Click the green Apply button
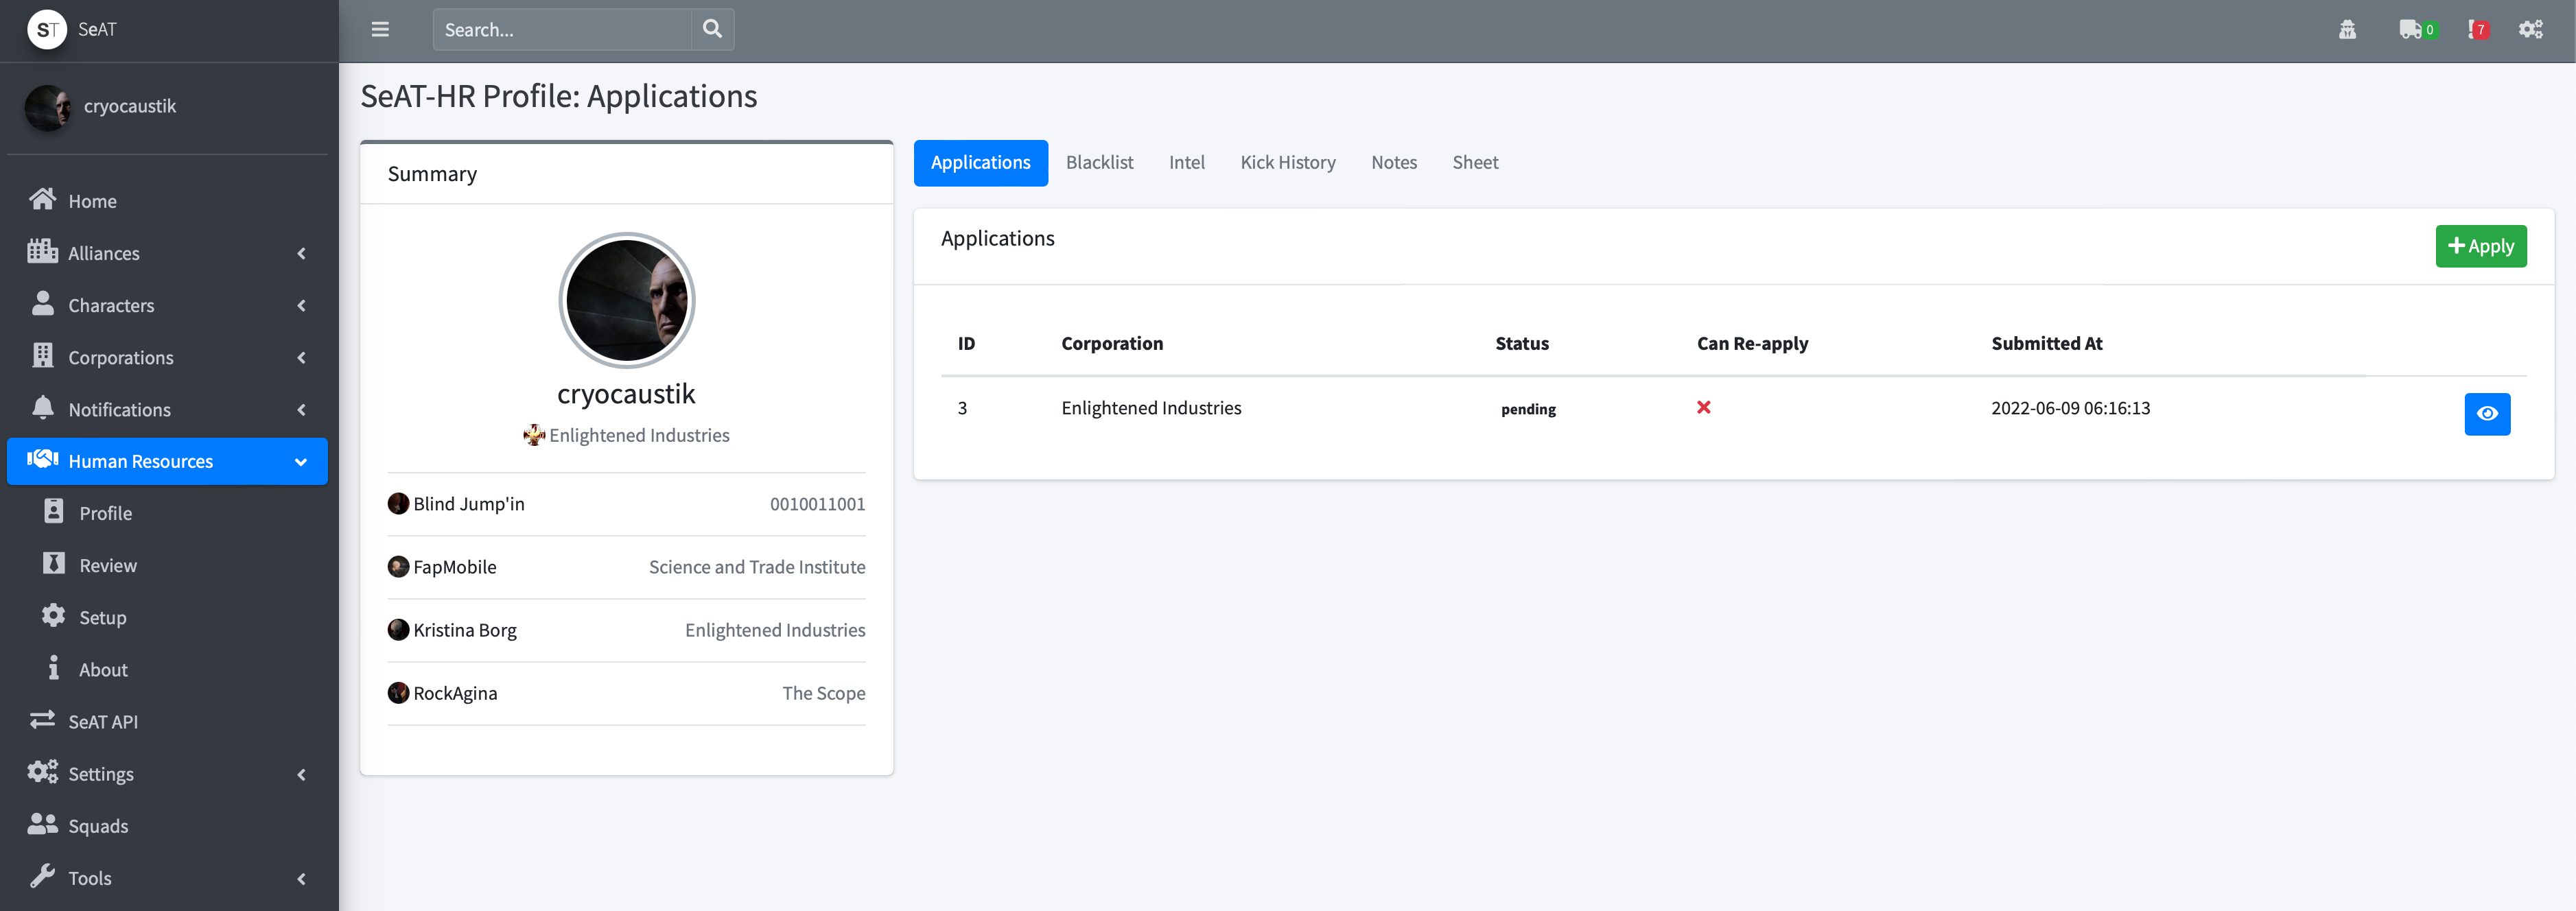The height and width of the screenshot is (911, 2576). click(x=2480, y=246)
